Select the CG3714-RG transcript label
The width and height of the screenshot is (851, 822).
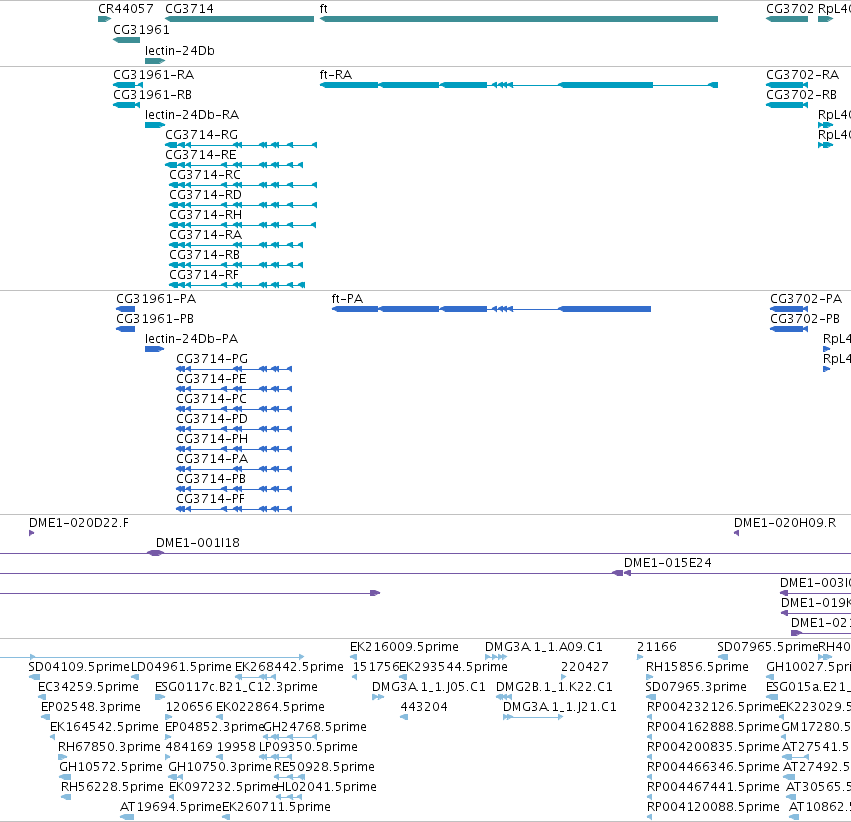(x=201, y=135)
